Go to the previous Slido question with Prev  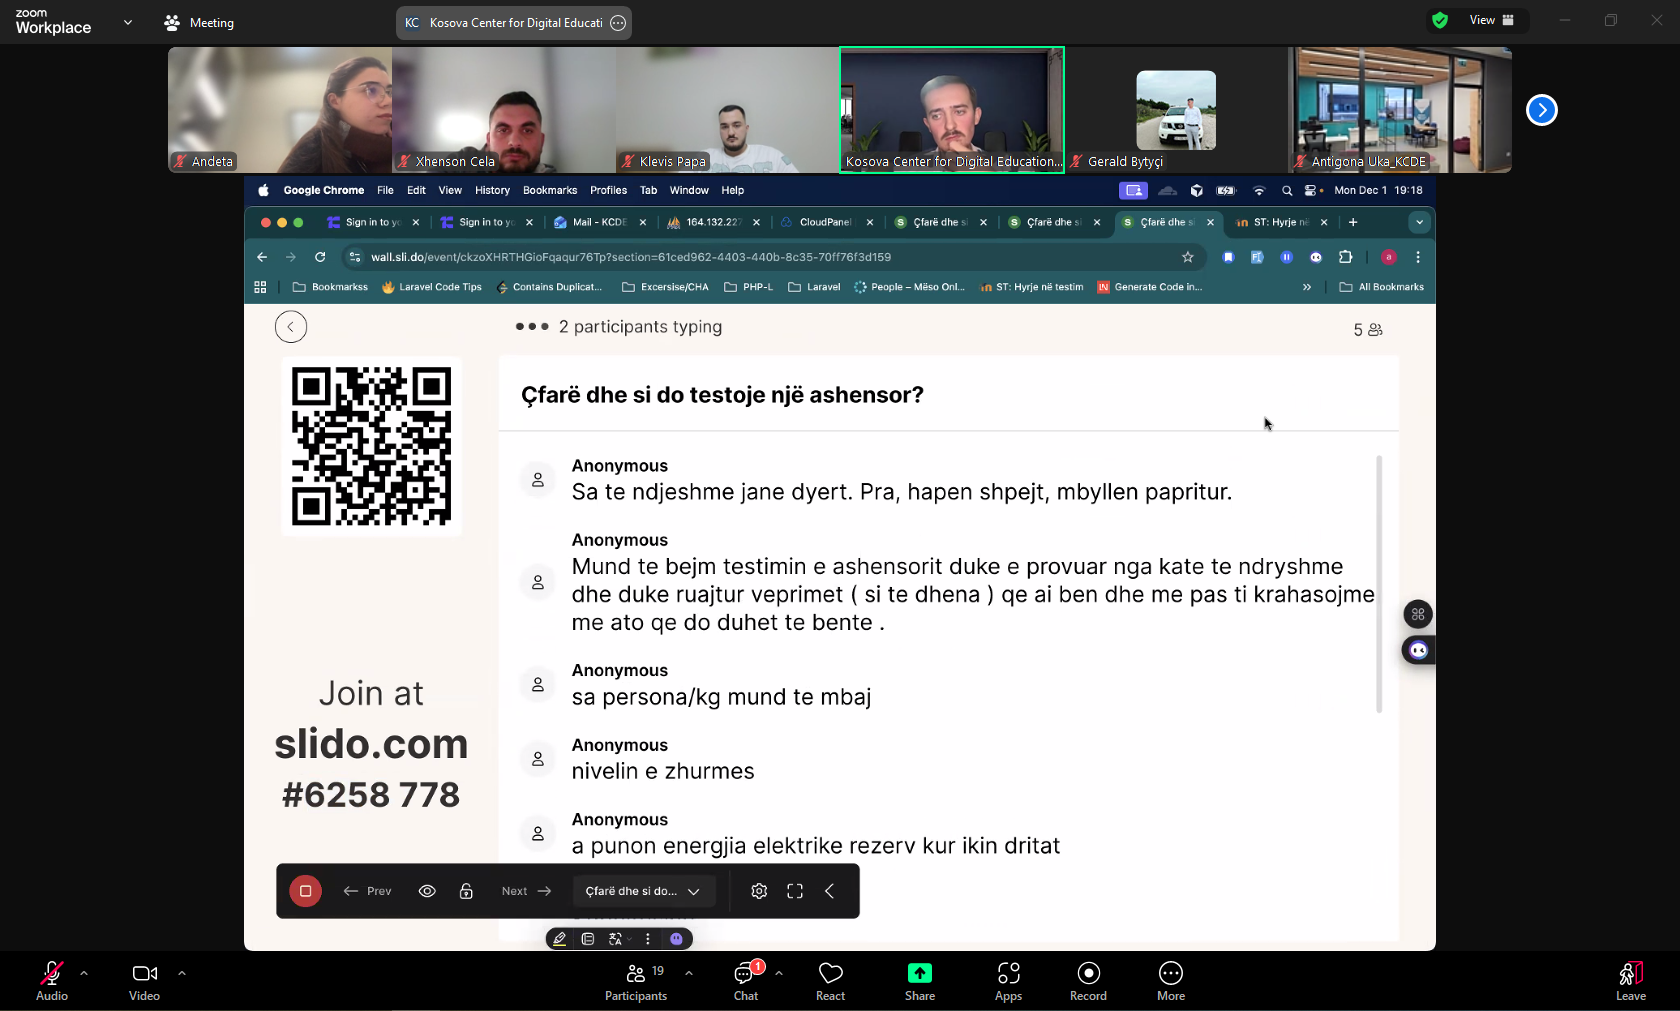click(x=366, y=891)
